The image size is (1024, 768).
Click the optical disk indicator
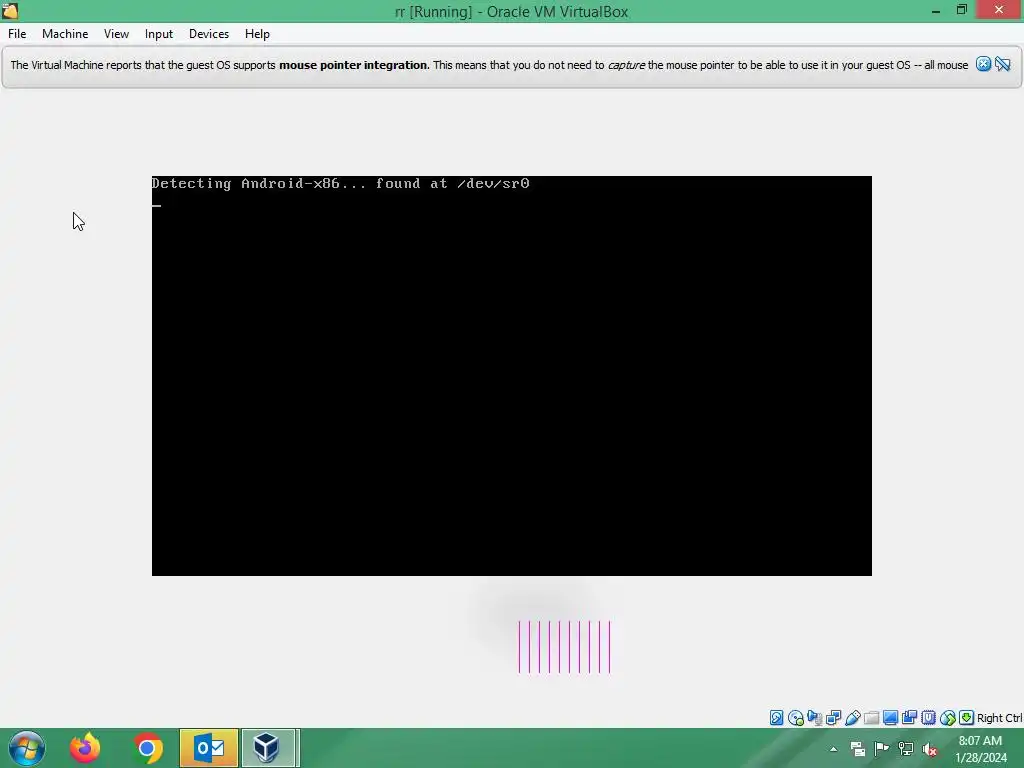(x=795, y=718)
